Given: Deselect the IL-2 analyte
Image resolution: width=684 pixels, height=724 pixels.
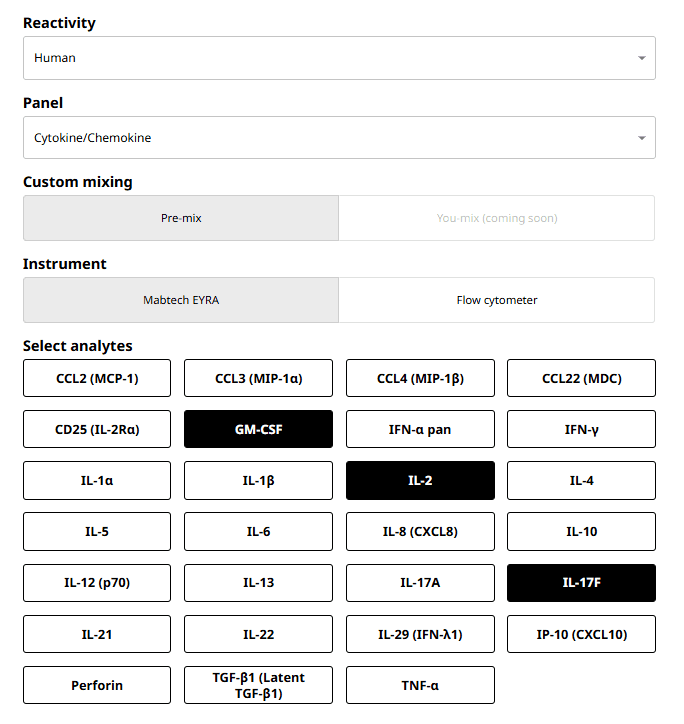Looking at the screenshot, I should pos(420,480).
